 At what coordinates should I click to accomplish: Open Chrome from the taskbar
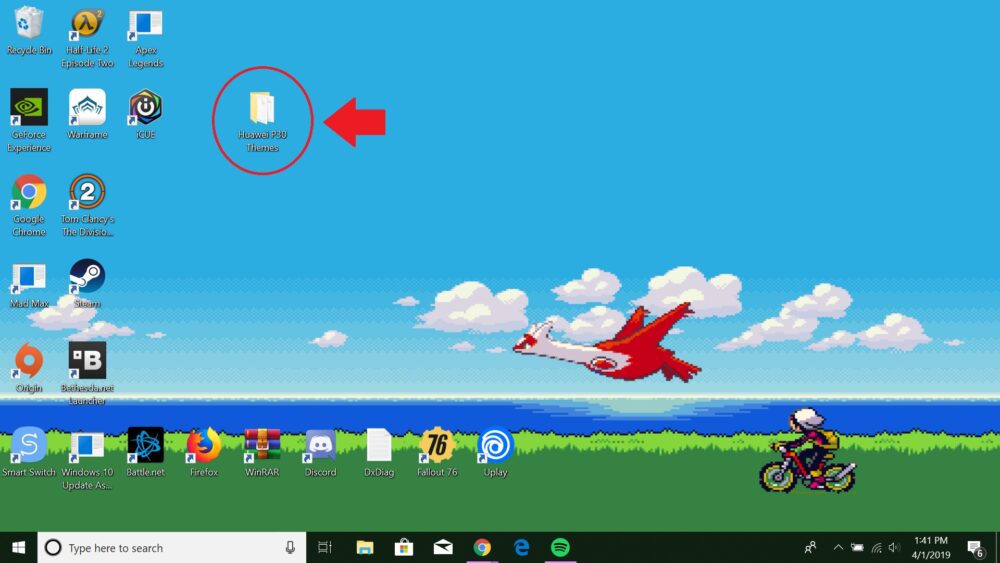coord(482,548)
